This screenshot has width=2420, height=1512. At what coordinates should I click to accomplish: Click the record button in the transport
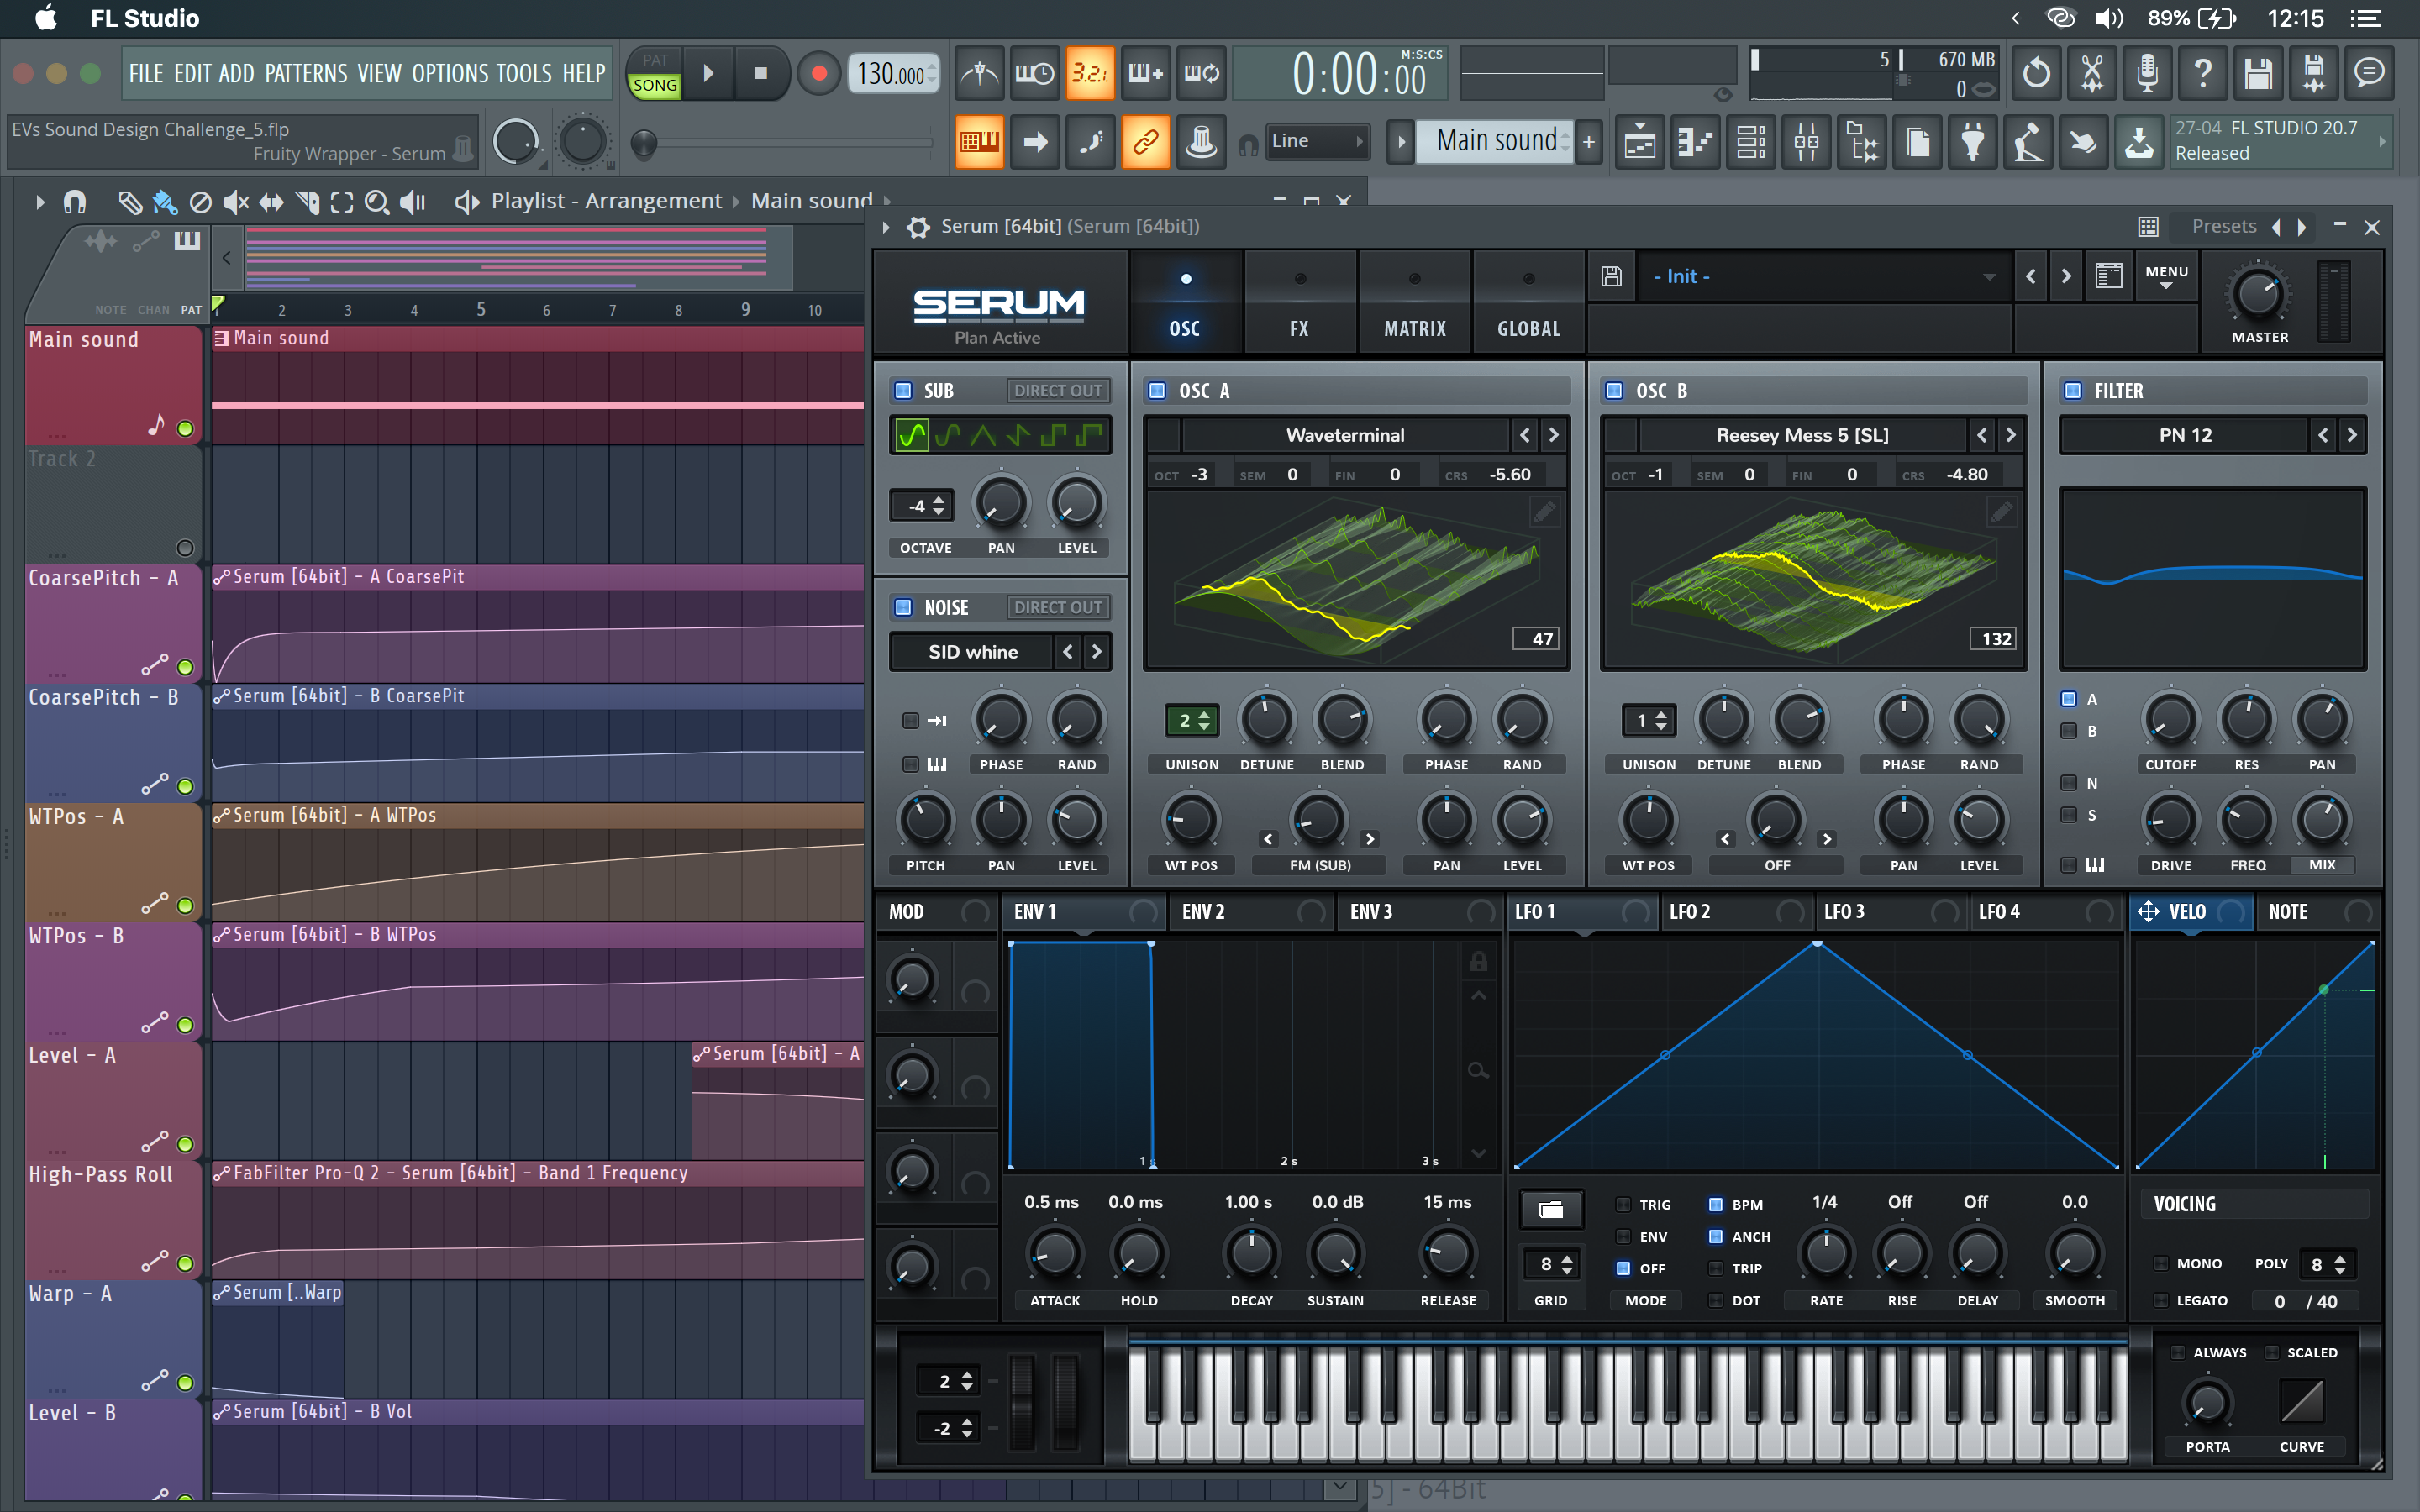tap(819, 73)
